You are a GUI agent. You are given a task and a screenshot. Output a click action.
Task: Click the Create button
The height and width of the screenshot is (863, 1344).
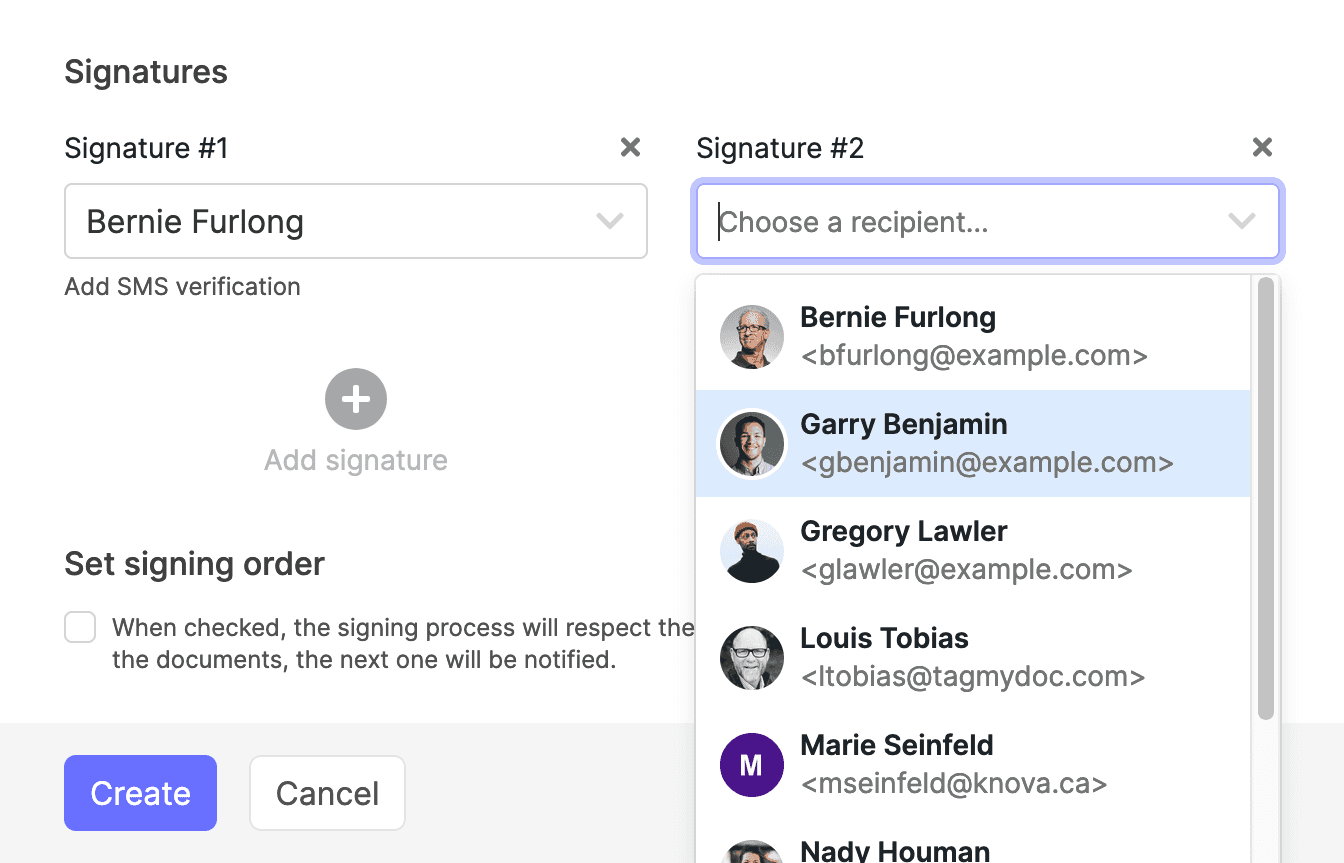click(140, 793)
